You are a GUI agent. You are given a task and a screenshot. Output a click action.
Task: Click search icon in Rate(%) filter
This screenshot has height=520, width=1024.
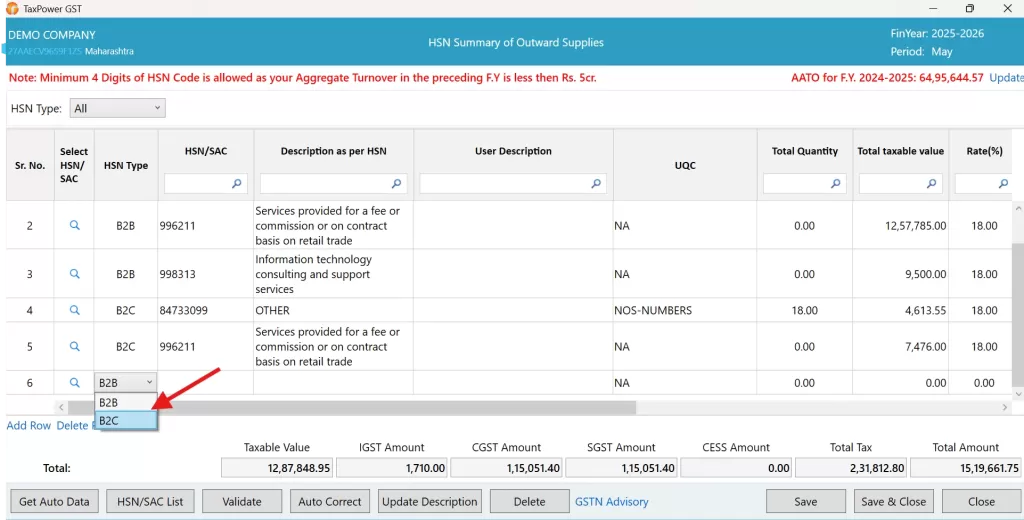(1003, 184)
